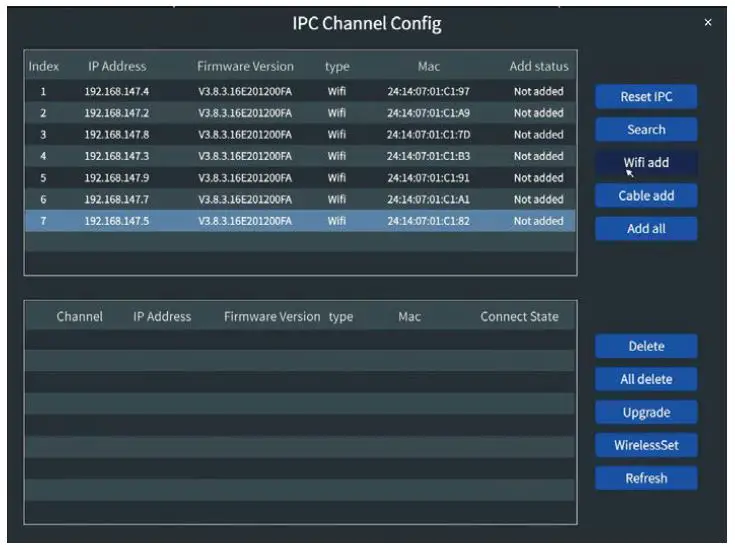This screenshot has width=735, height=550.
Task: Click the Upgrade button
Action: [x=646, y=412]
